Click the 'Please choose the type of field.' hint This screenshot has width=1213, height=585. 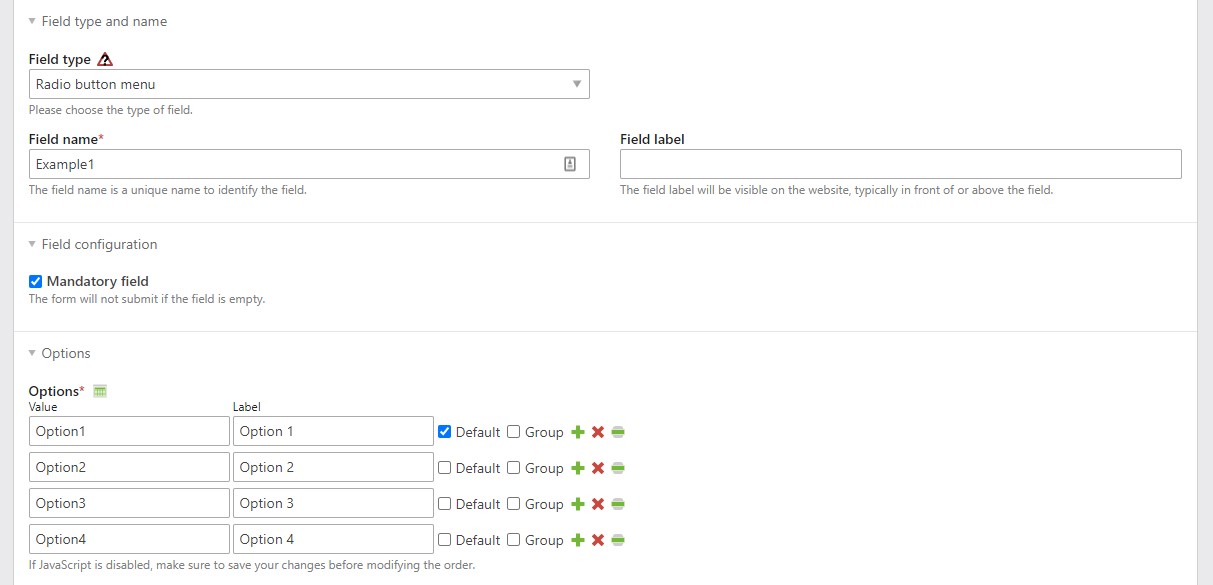point(111,110)
